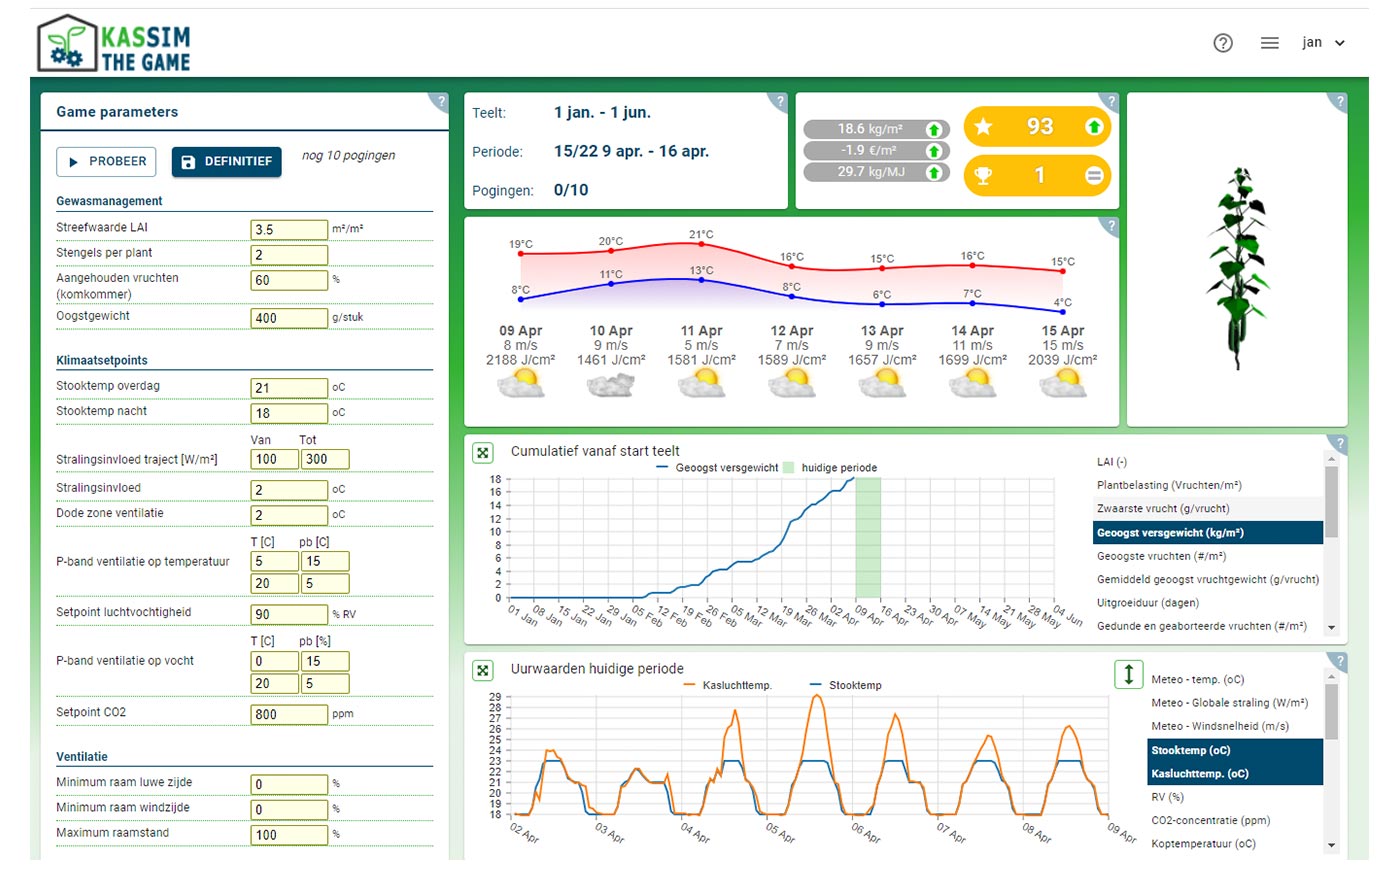The image size is (1400, 875).
Task: Open the hamburger menu in header
Action: (x=1269, y=43)
